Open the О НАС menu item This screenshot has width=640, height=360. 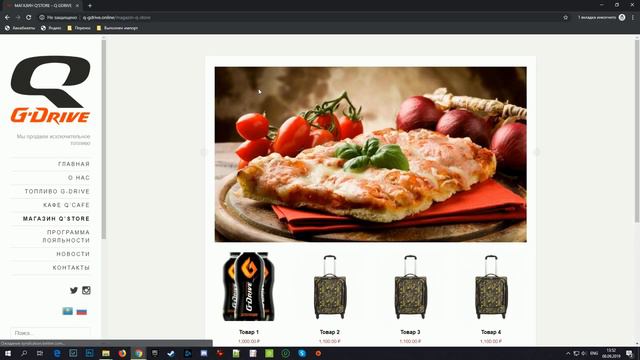coord(79,178)
